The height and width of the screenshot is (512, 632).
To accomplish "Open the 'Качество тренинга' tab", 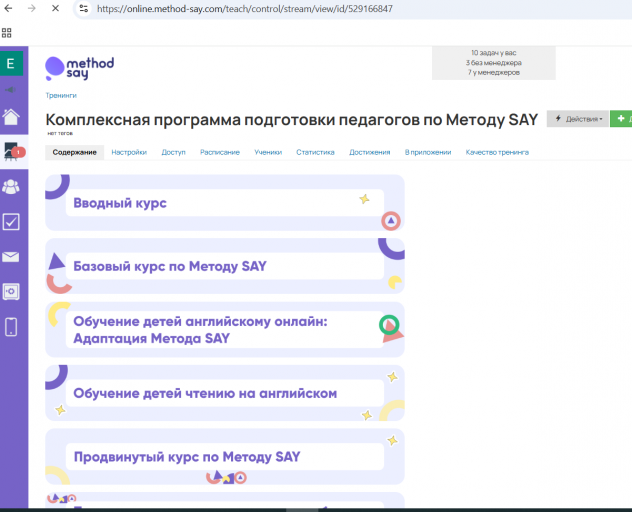I will (x=497, y=152).
